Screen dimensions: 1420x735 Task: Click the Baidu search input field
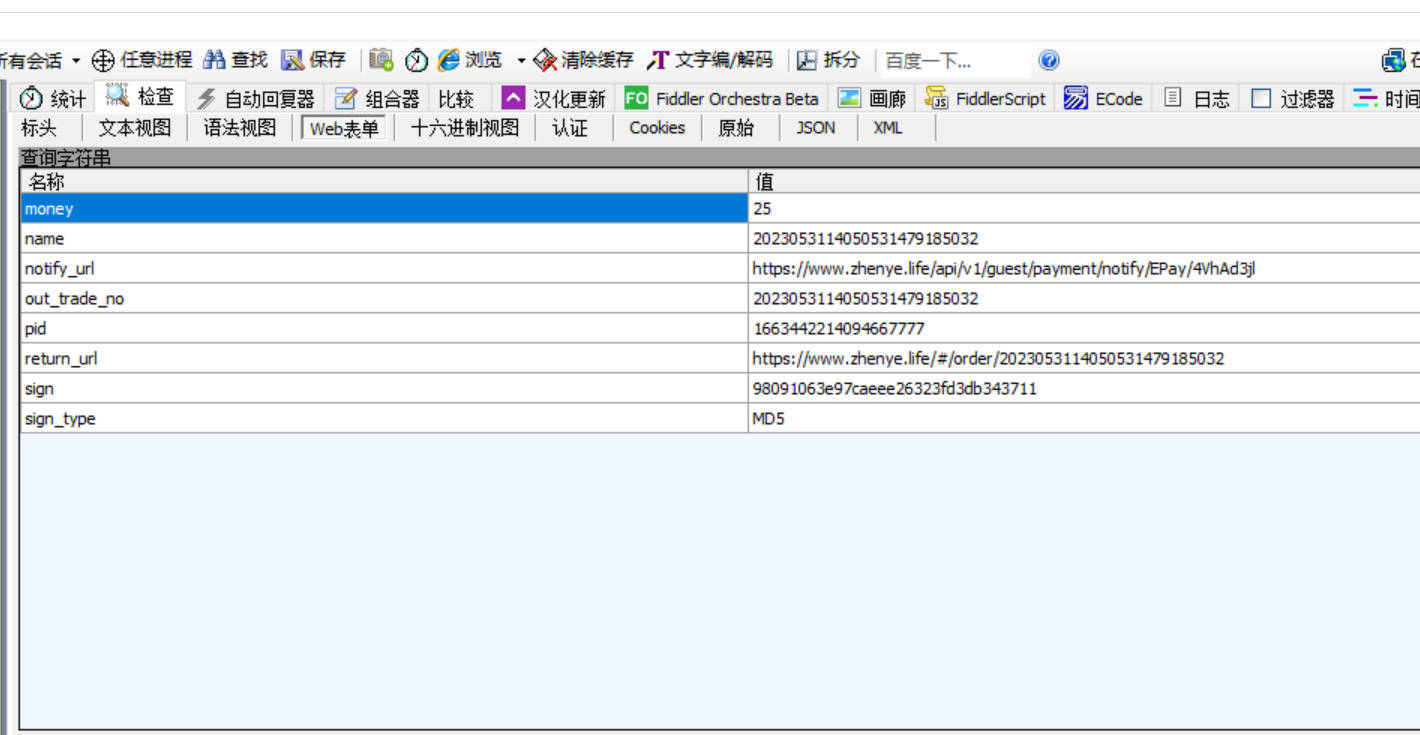tap(953, 61)
